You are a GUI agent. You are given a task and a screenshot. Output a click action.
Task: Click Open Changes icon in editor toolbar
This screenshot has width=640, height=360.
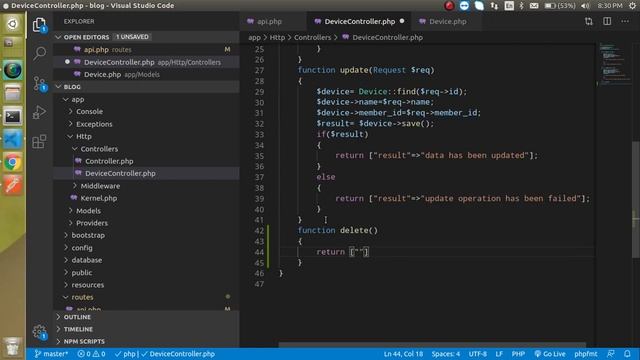[x=589, y=21]
